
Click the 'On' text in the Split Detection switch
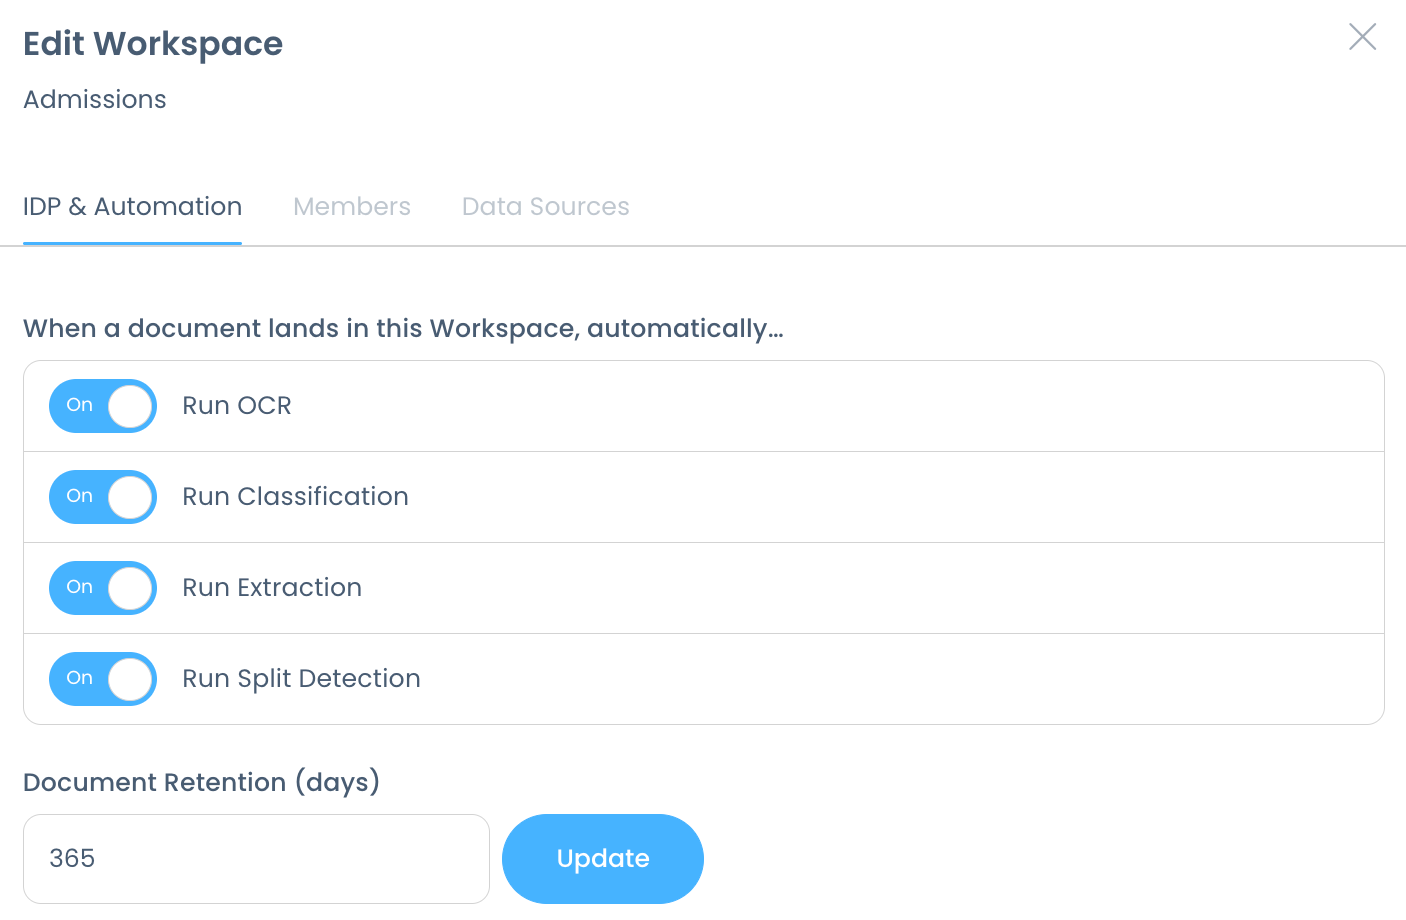(x=80, y=678)
